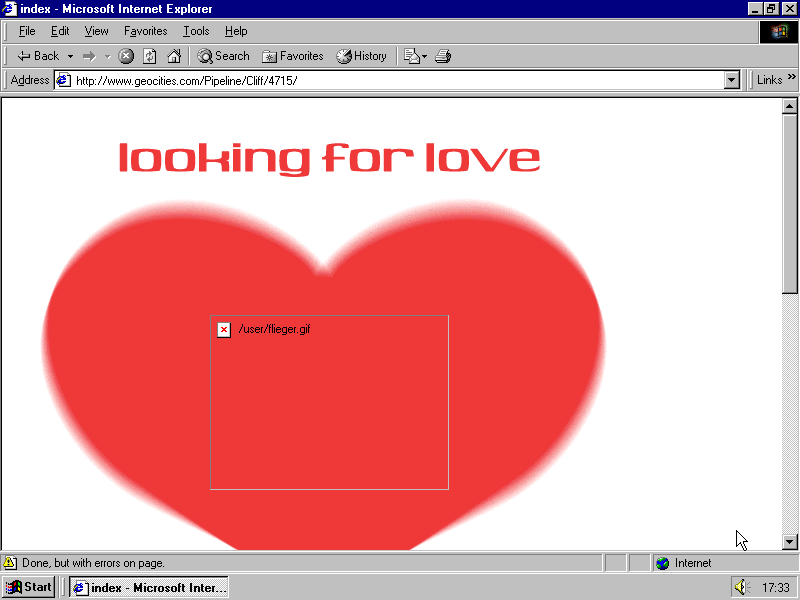
Task: Click the Mail toolbar icon
Action: pyautogui.click(x=412, y=56)
